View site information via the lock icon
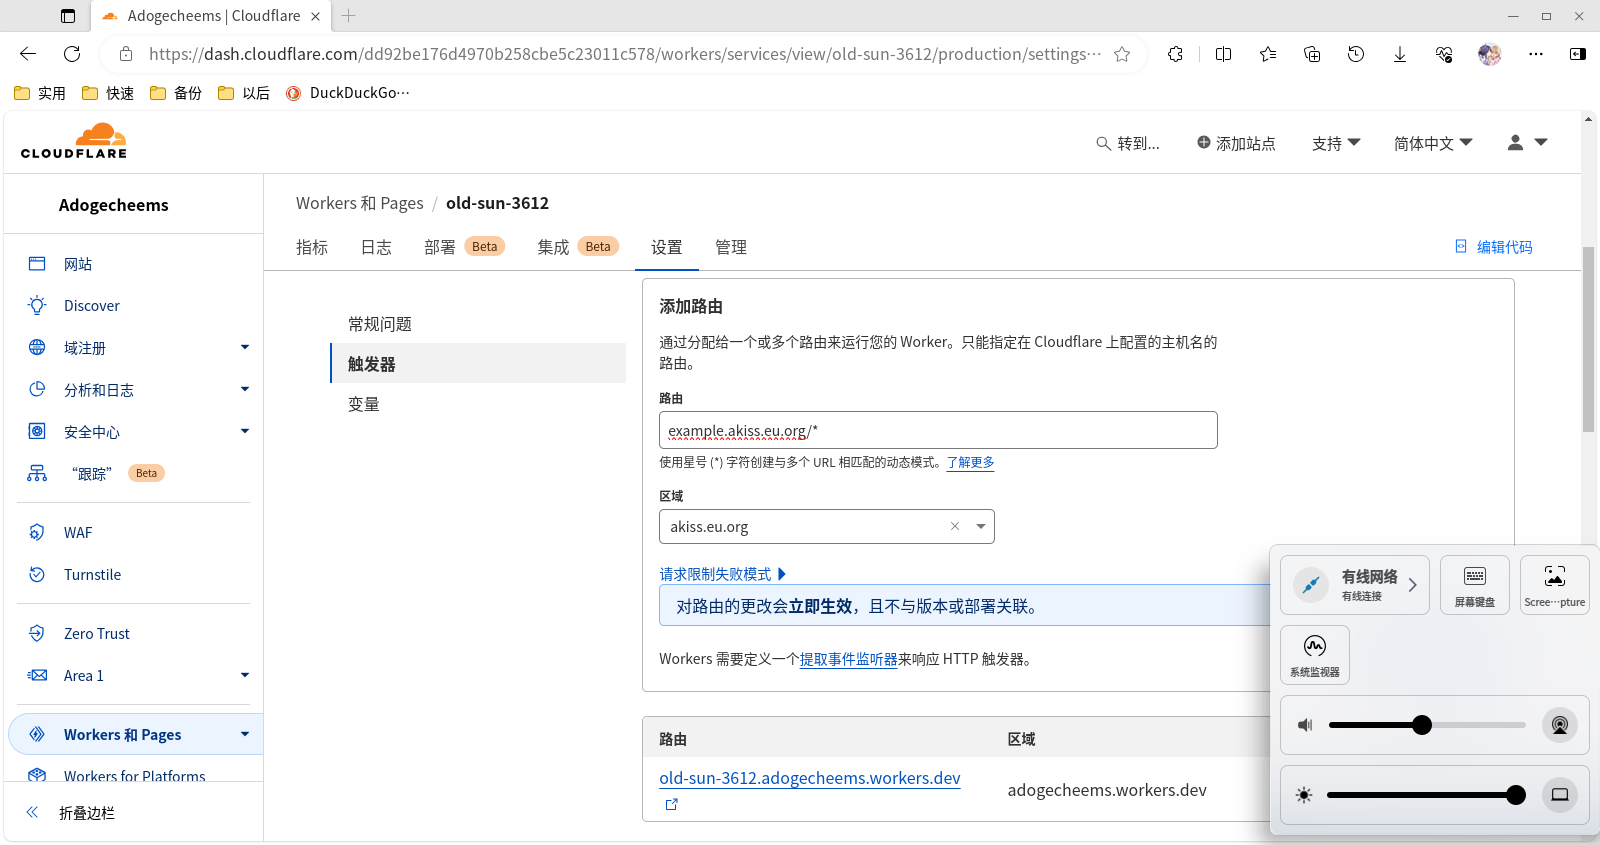Viewport: 1600px width, 845px height. pos(125,54)
